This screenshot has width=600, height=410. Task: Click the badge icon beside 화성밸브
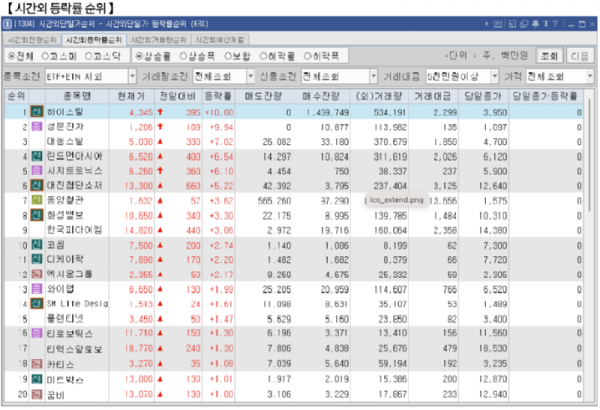[37, 215]
